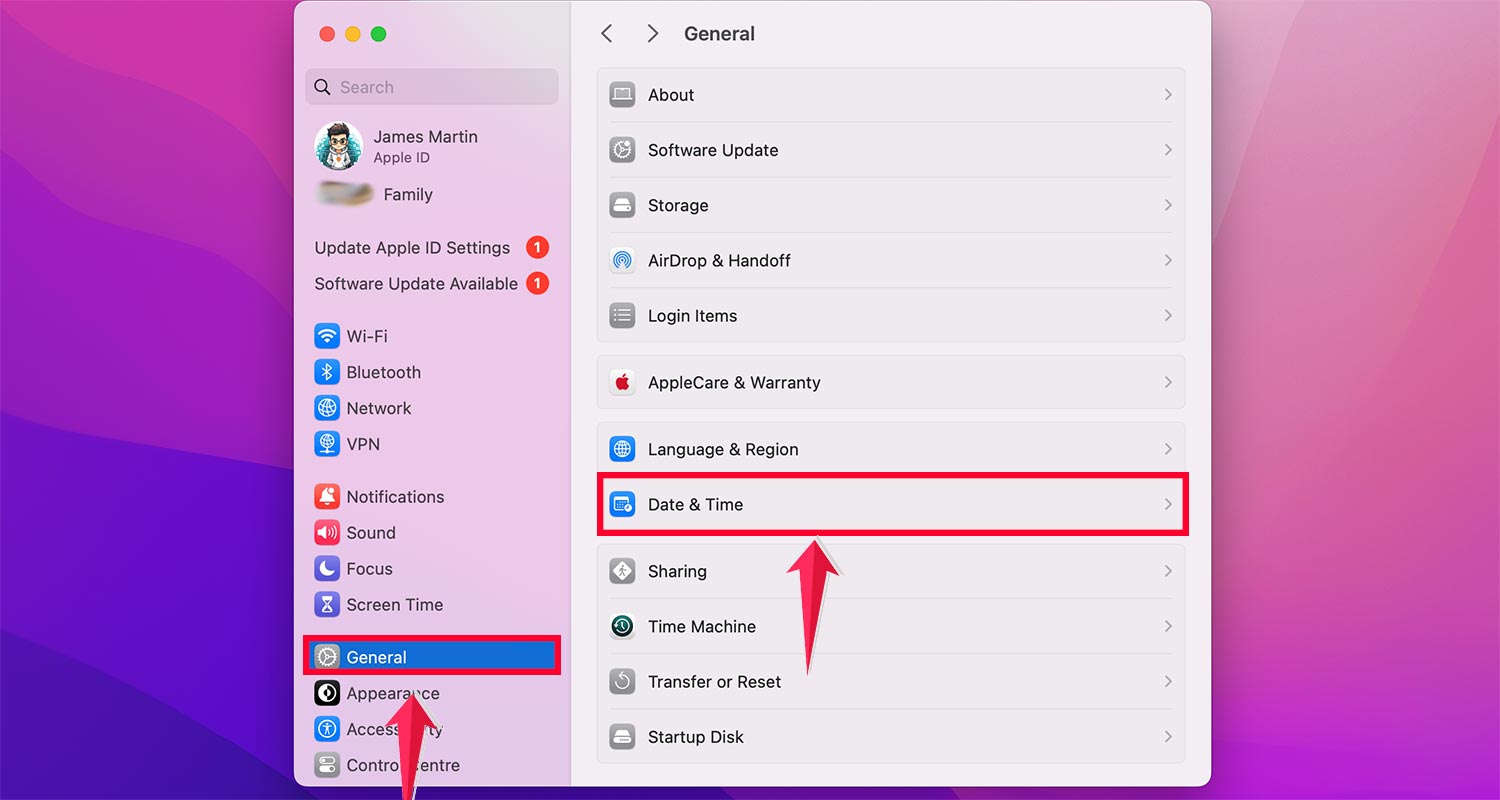The width and height of the screenshot is (1500, 800).
Task: Select the VPN icon in the sidebar
Action: click(x=328, y=444)
